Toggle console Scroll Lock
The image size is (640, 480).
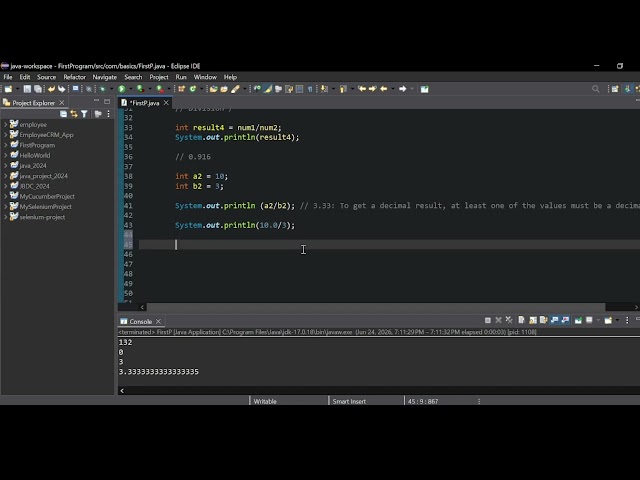533,320
